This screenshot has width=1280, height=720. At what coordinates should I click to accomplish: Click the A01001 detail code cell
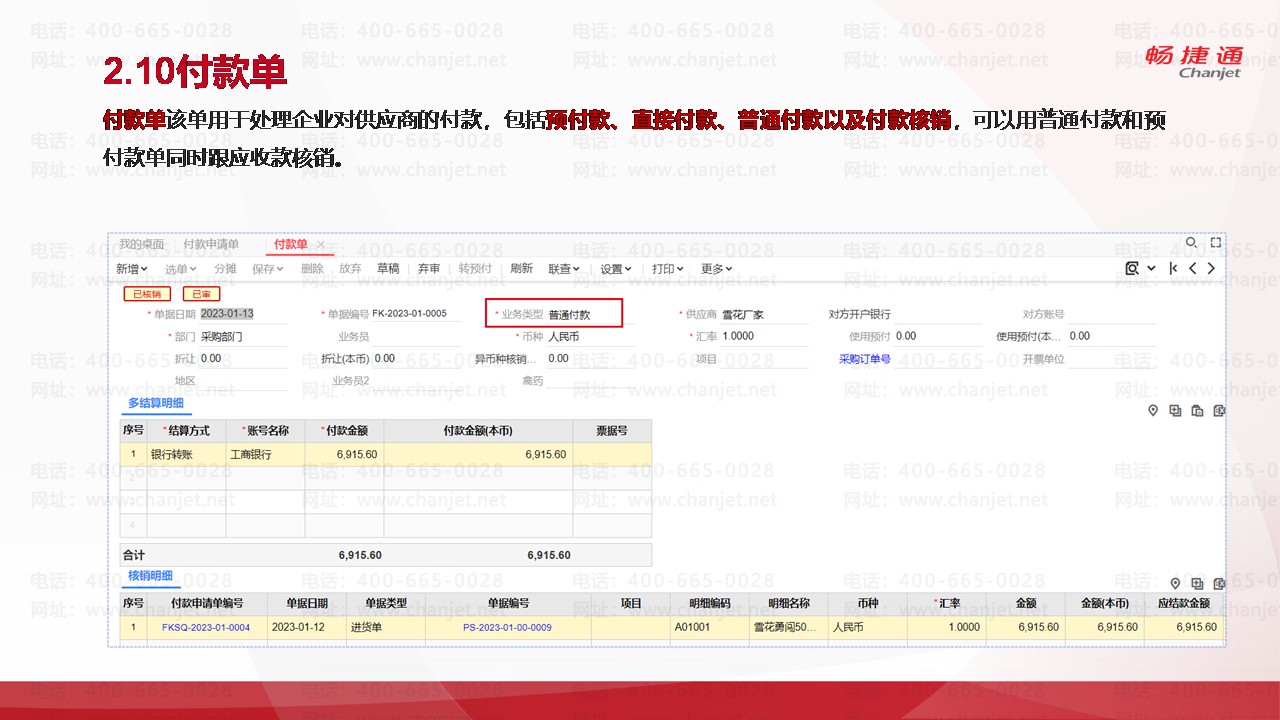pos(711,628)
